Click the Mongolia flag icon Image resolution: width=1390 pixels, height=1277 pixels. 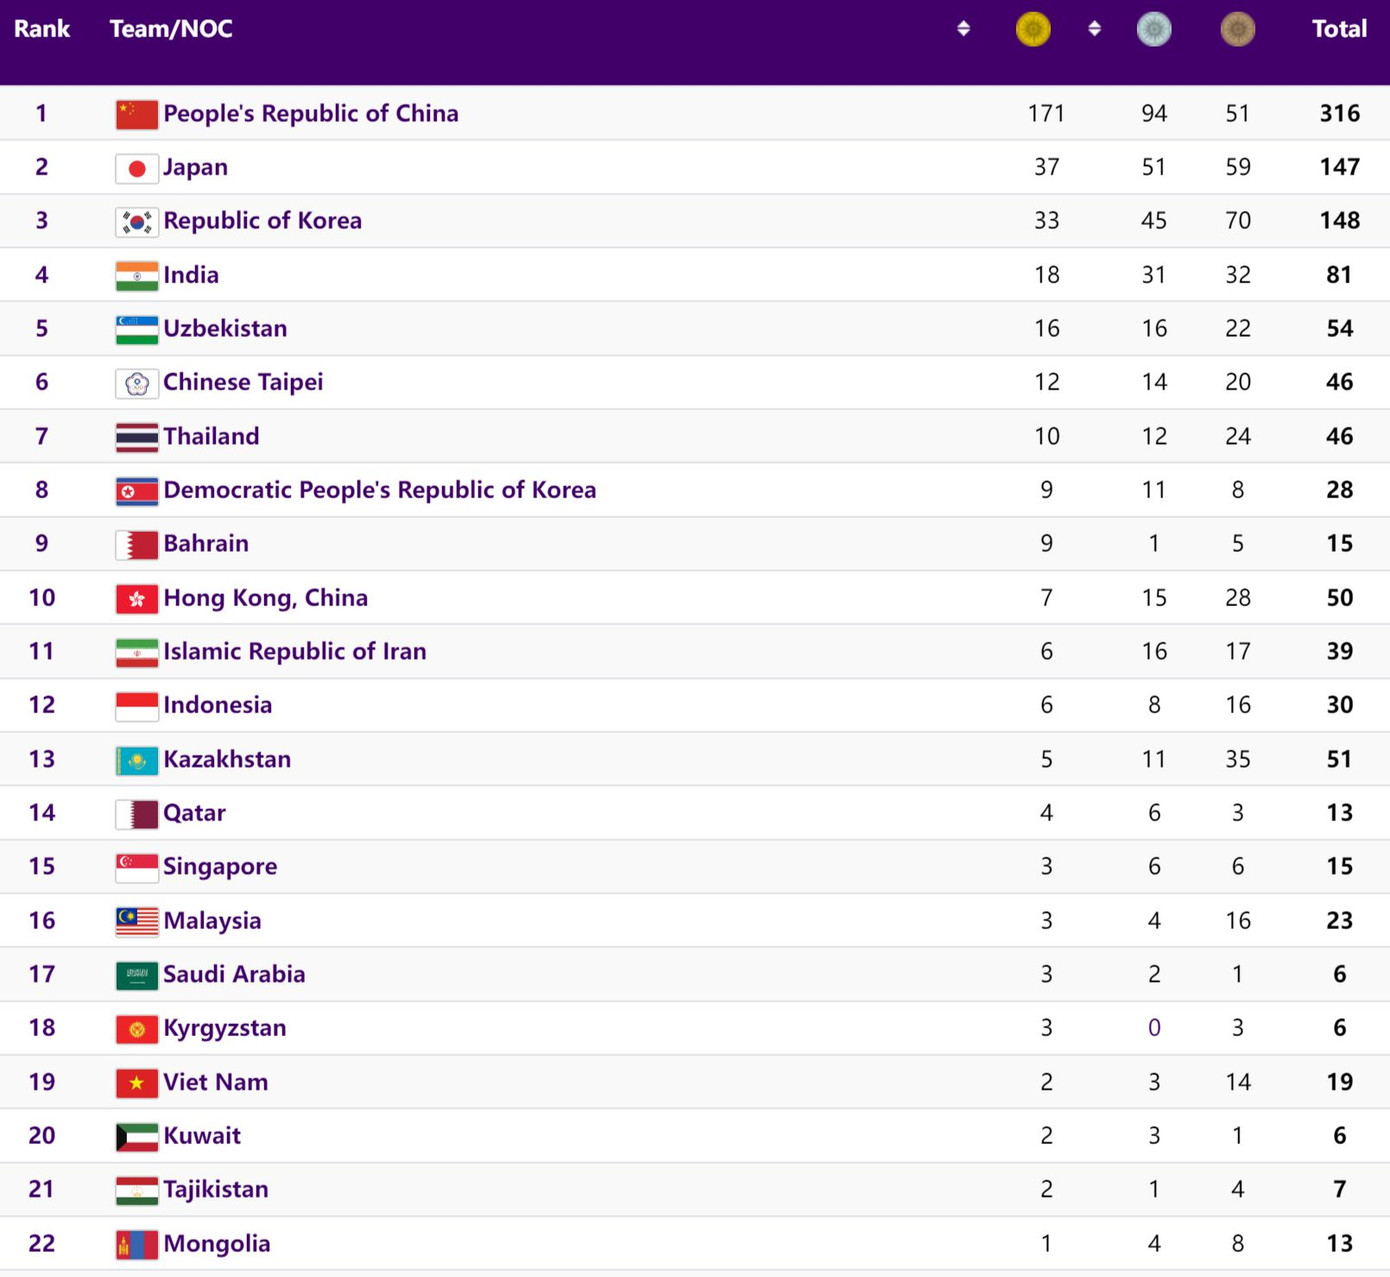(x=136, y=1245)
